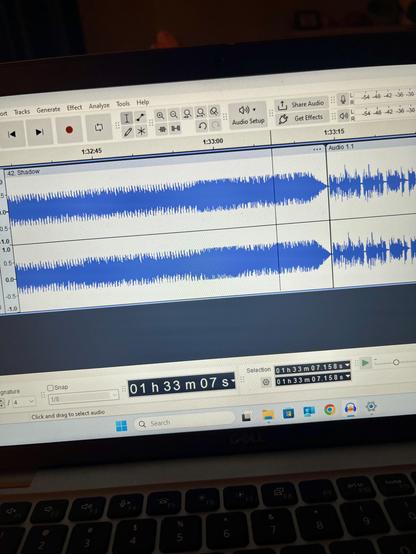Open the Audio Setup dropdown
Image resolution: width=416 pixels, height=554 pixels.
click(248, 115)
